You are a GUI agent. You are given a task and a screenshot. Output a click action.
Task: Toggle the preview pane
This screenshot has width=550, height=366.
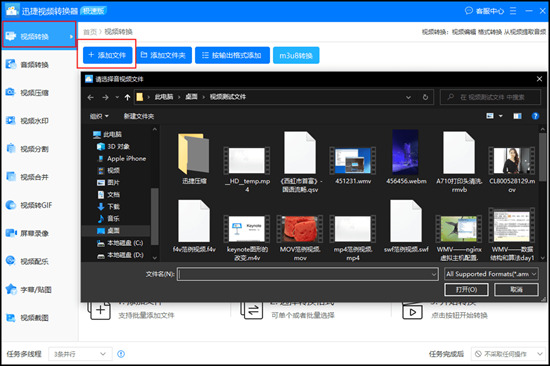point(517,116)
